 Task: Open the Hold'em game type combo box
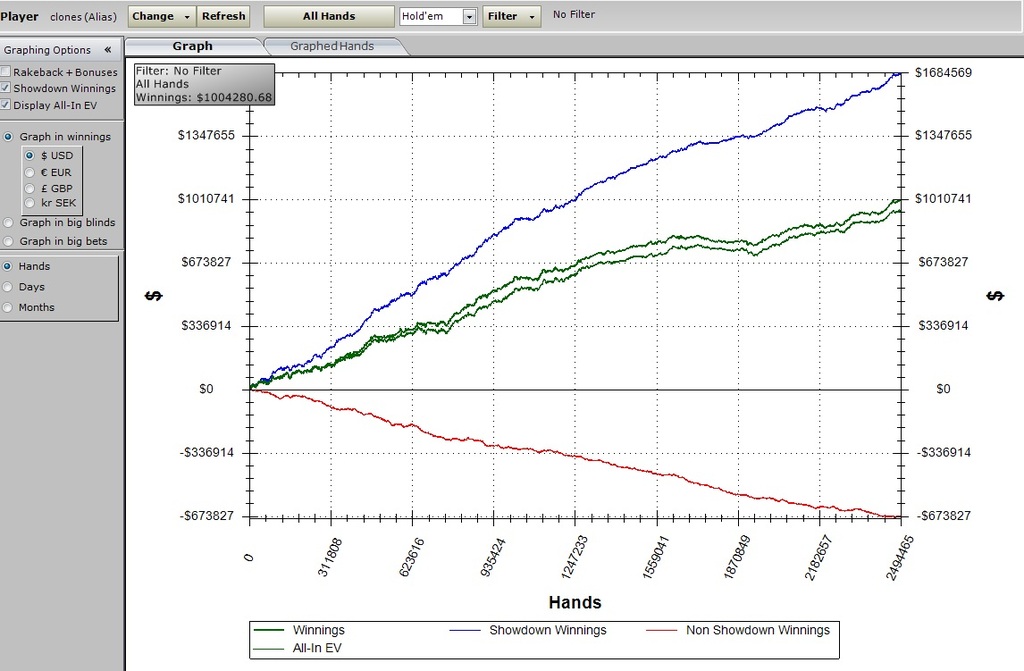click(x=469, y=16)
